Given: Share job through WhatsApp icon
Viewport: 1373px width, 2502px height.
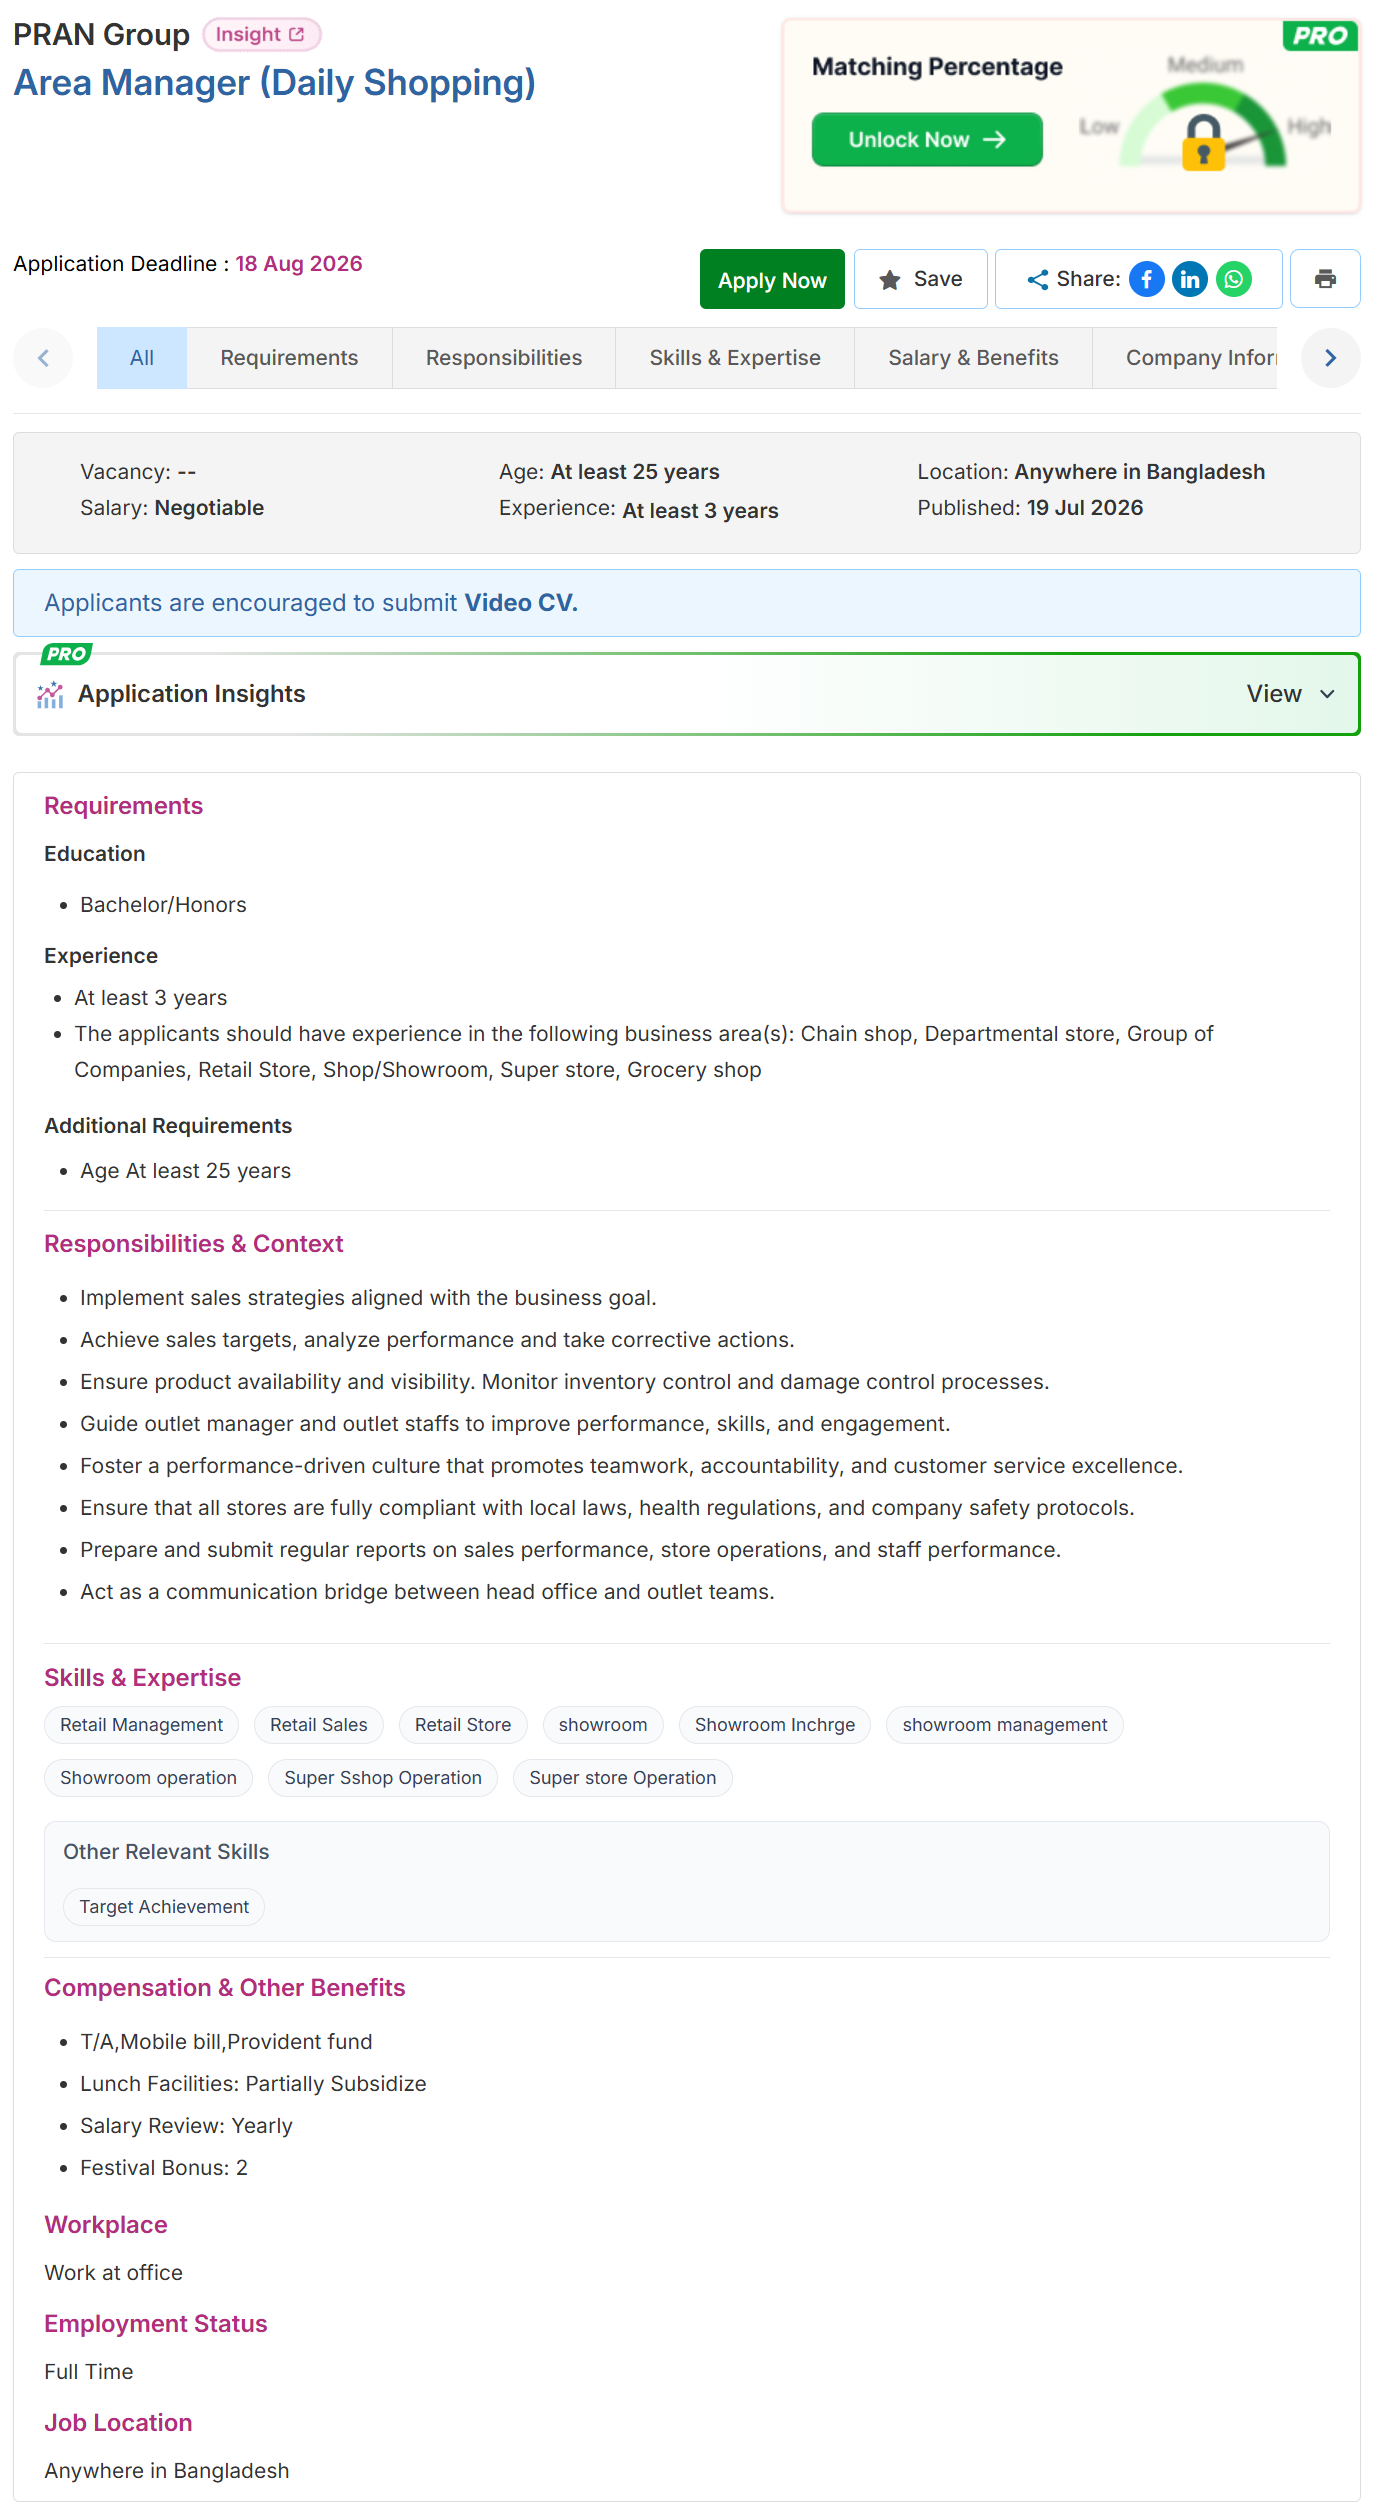Looking at the screenshot, I should (1234, 279).
